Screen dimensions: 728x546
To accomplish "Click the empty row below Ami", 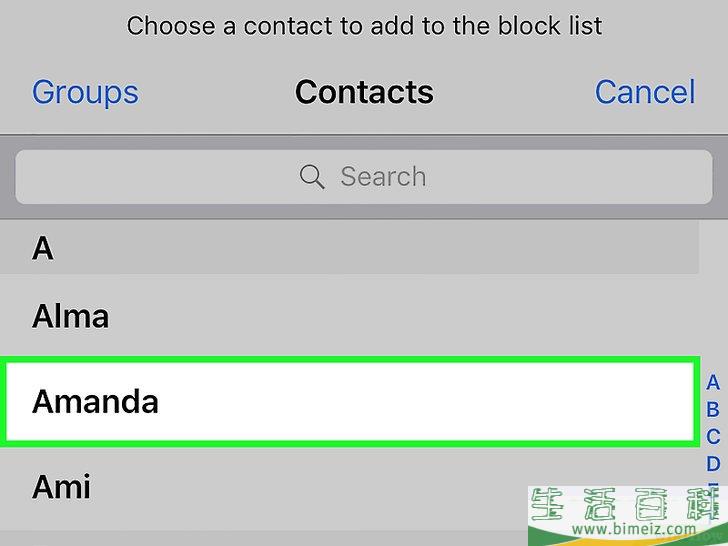I will coord(264,539).
